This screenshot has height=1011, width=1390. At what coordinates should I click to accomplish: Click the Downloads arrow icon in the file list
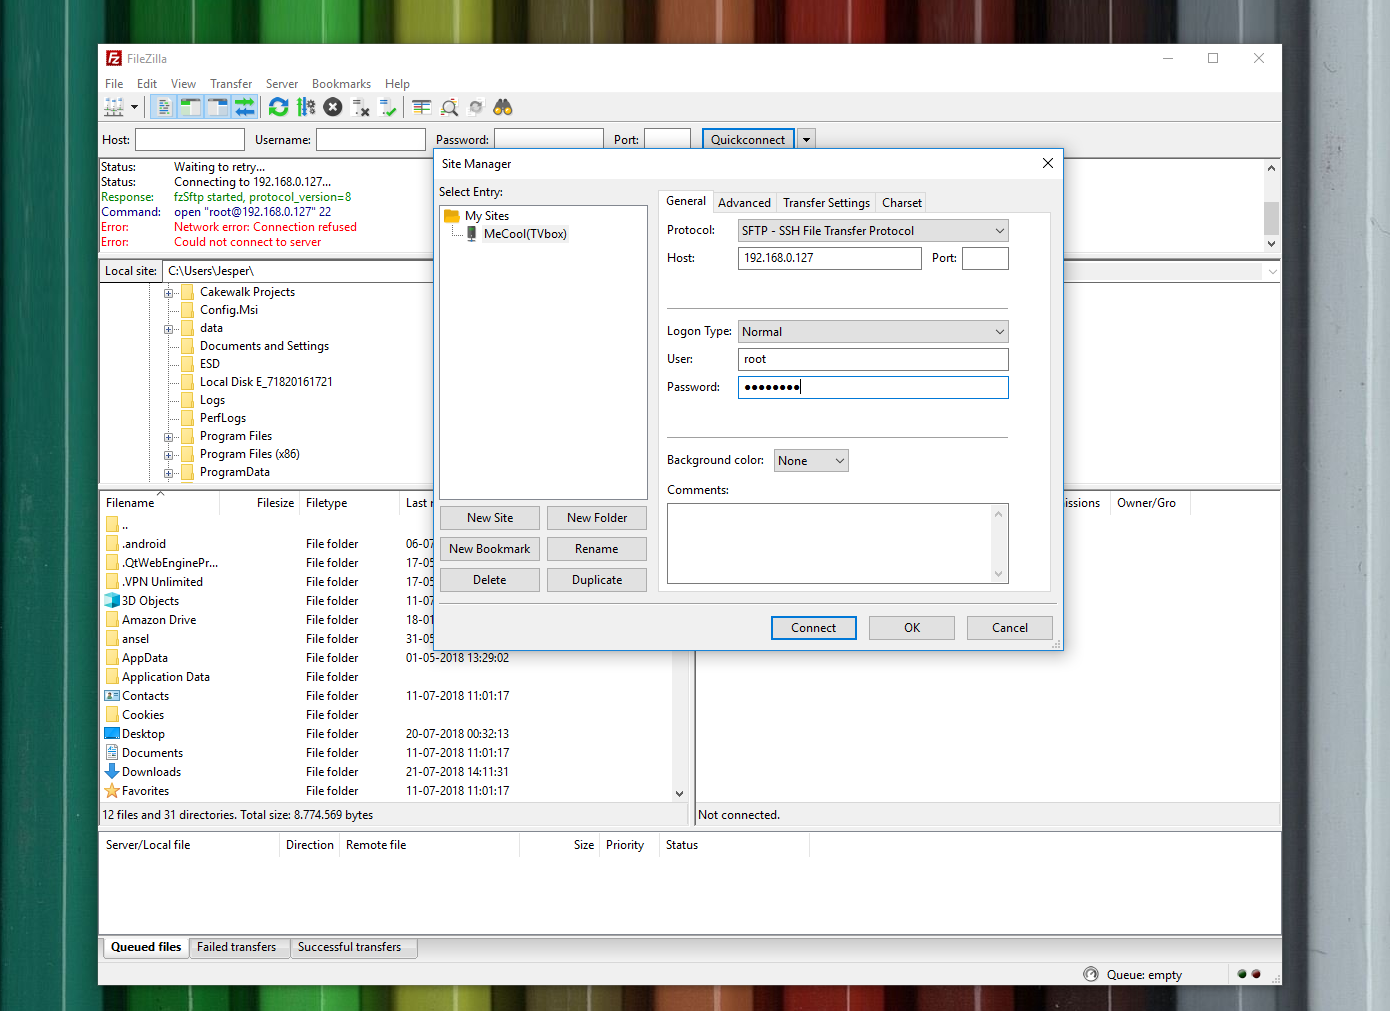(x=112, y=772)
